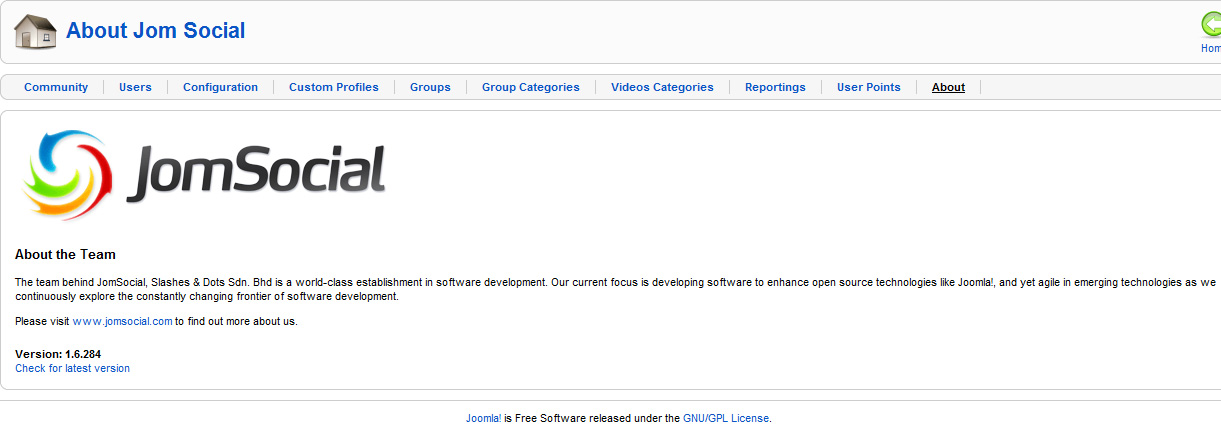Click the house icon beside About Jom Social
Viewport: 1221px width, 446px height.
point(35,32)
